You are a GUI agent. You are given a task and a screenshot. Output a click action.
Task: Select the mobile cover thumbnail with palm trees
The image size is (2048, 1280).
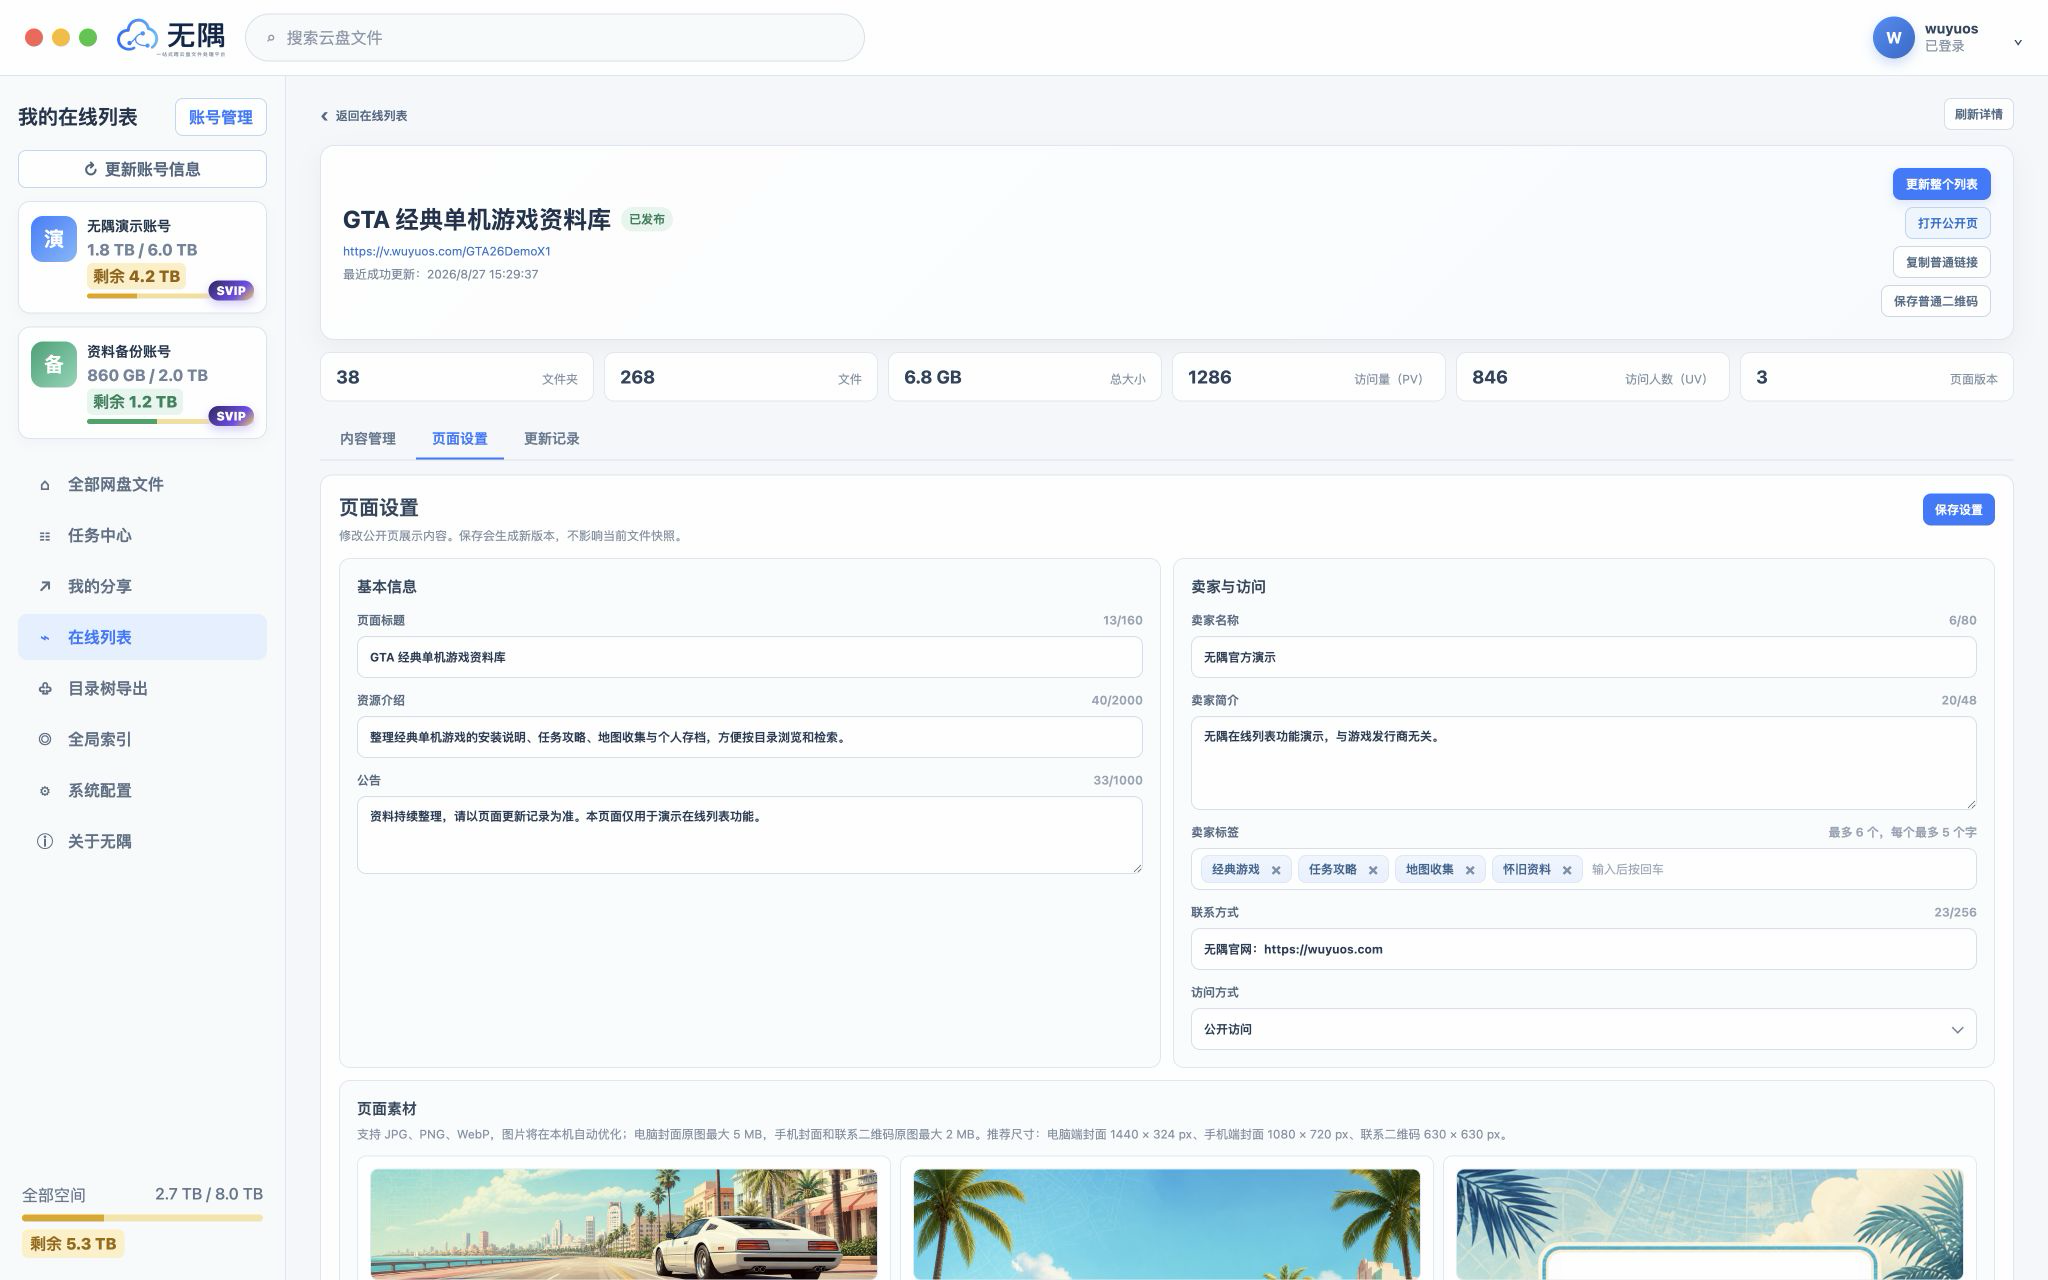pyautogui.click(x=1166, y=1224)
